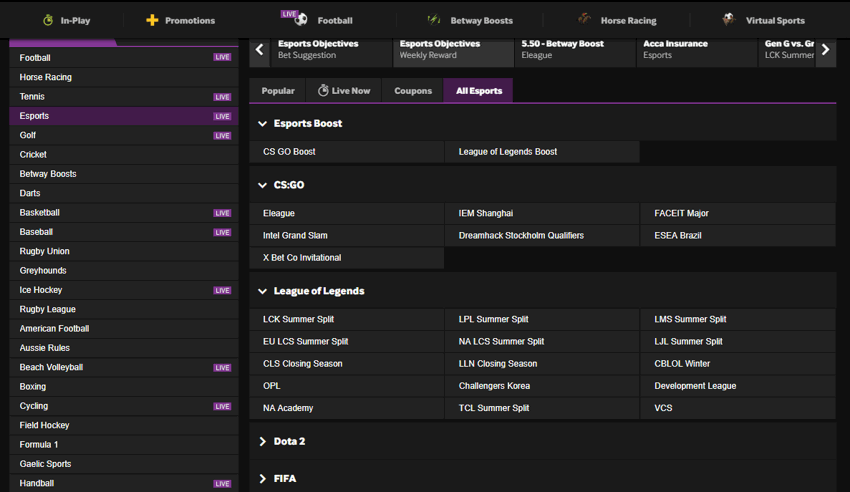Click LIVE badge next to Basketball
This screenshot has height=492, width=850.
222,213
